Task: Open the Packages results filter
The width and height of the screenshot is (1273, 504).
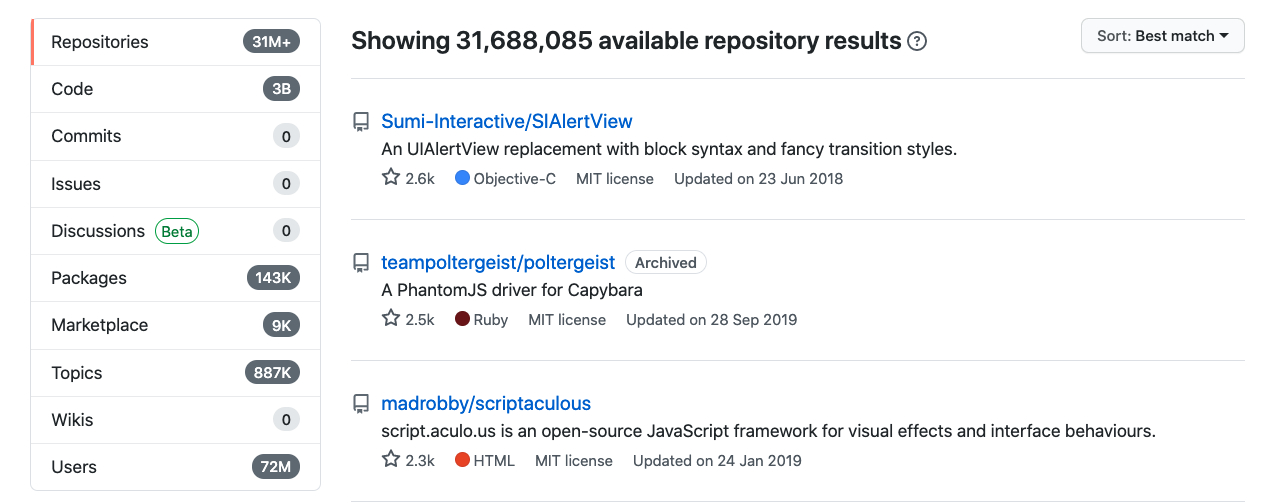Action: [x=175, y=278]
